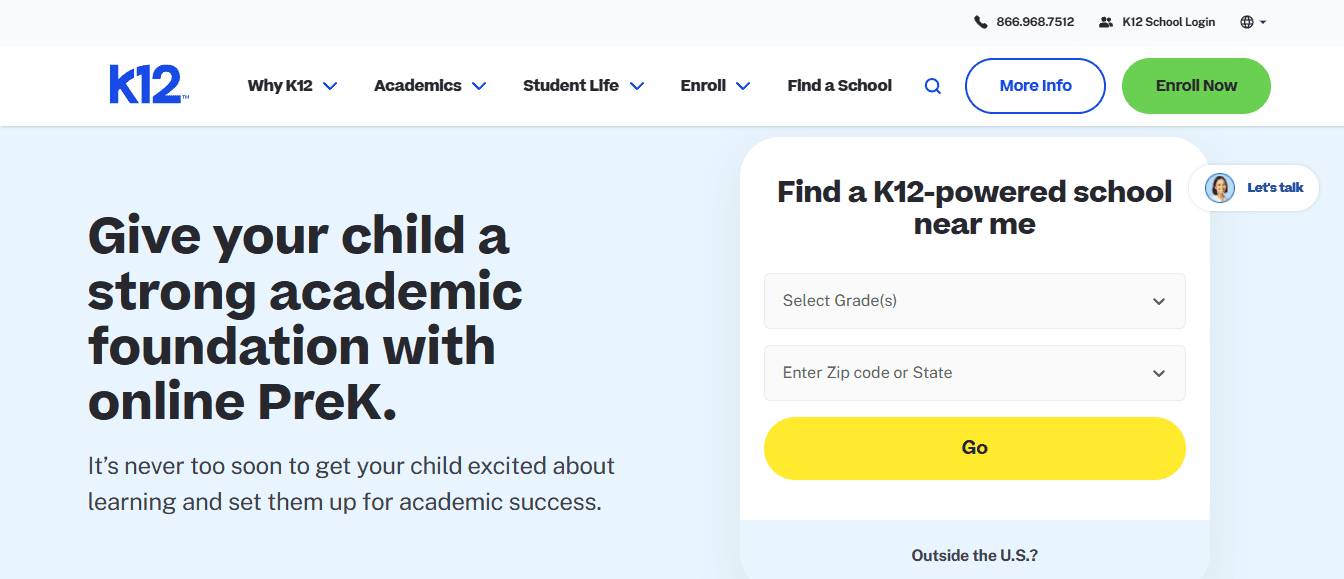The width and height of the screenshot is (1344, 579).
Task: Expand the Student Life dropdown arrow
Action: click(x=639, y=86)
